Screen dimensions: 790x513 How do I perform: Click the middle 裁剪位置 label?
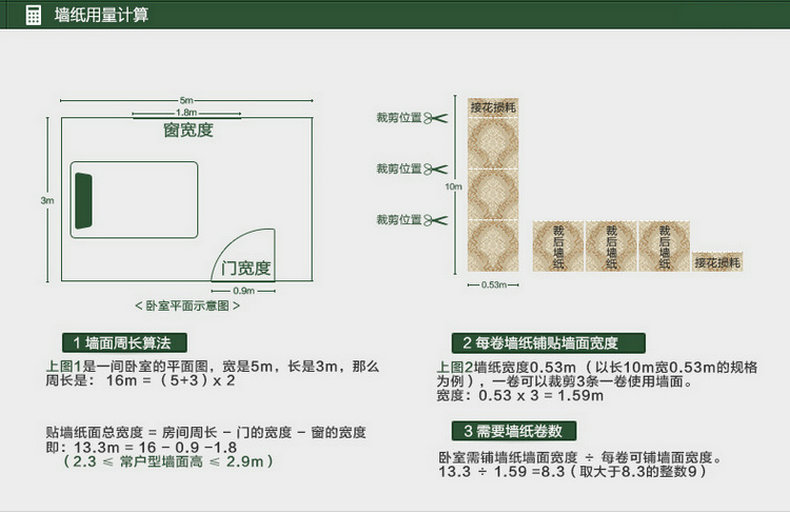399,169
